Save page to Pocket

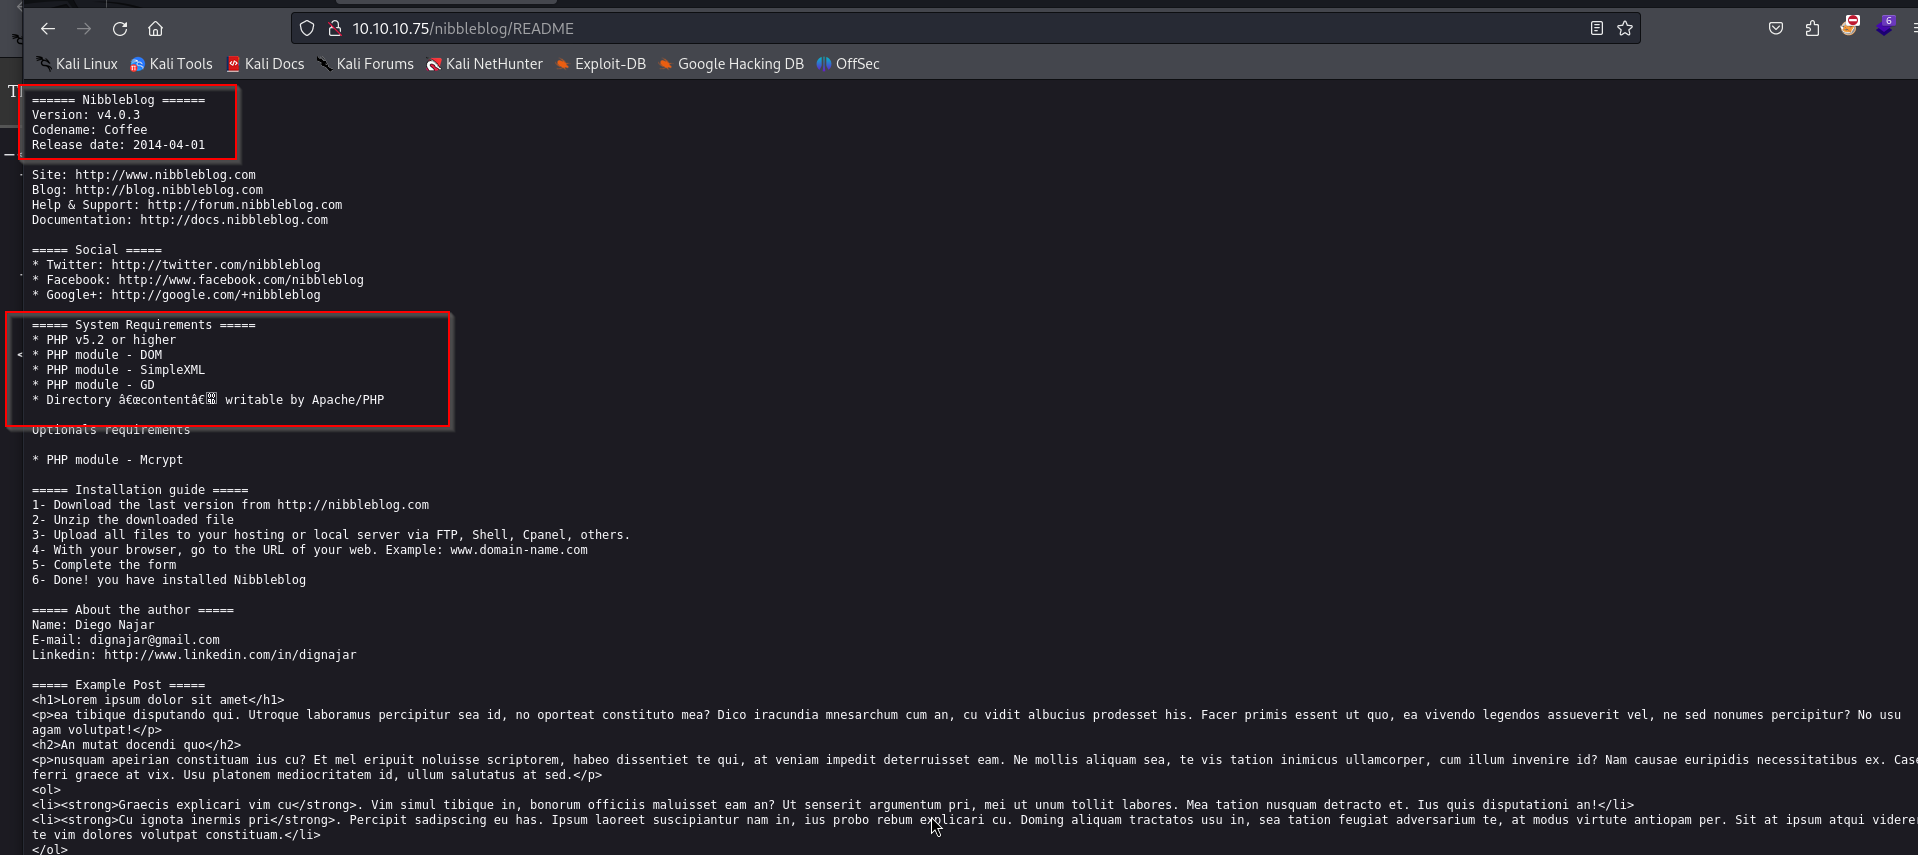pos(1776,29)
